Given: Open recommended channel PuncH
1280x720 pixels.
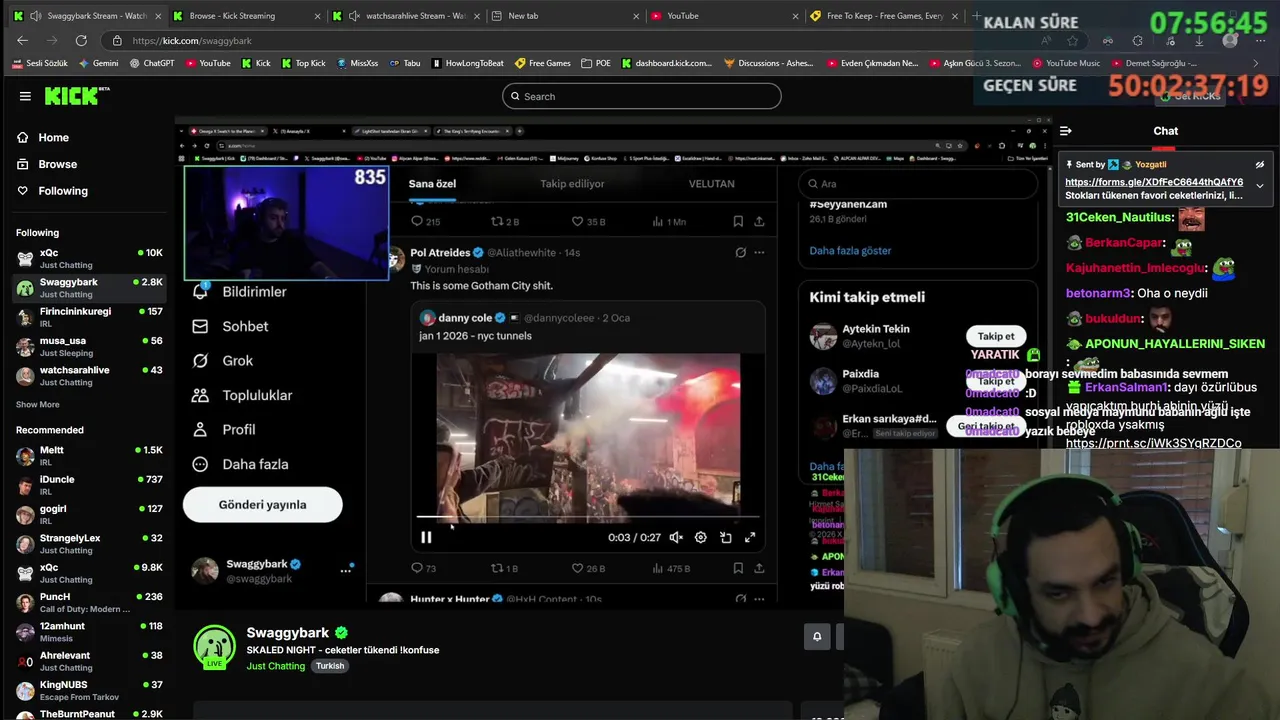Looking at the screenshot, I should (89, 602).
